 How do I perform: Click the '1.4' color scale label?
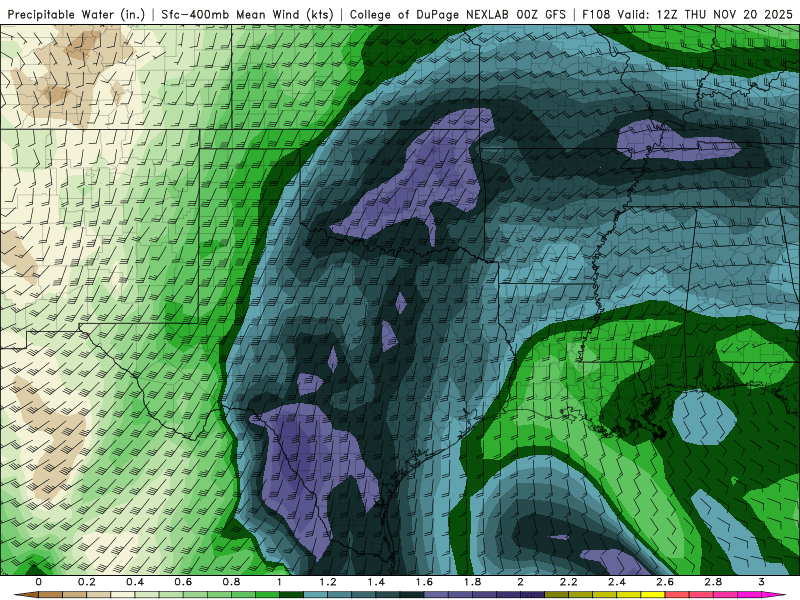(x=376, y=582)
